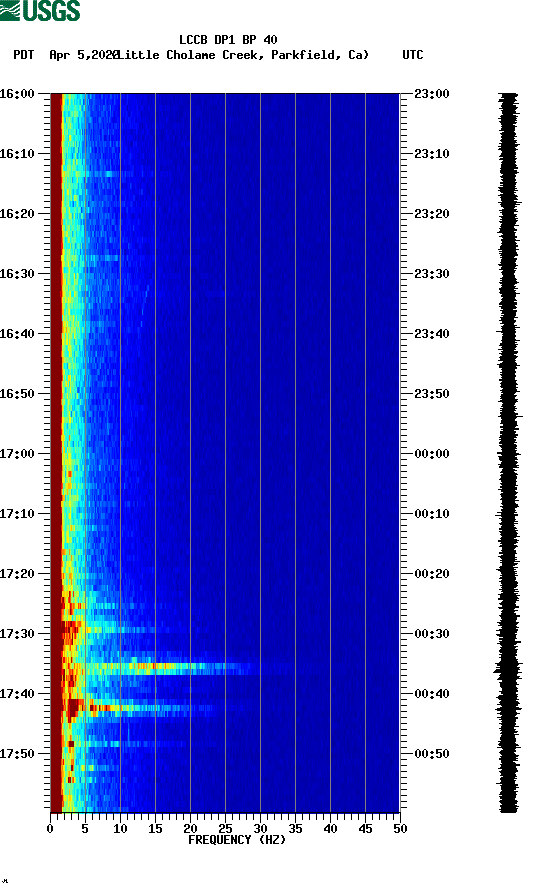Select the title text "LCCB DP1 BP 40"
The image size is (552, 892).
pos(228,40)
